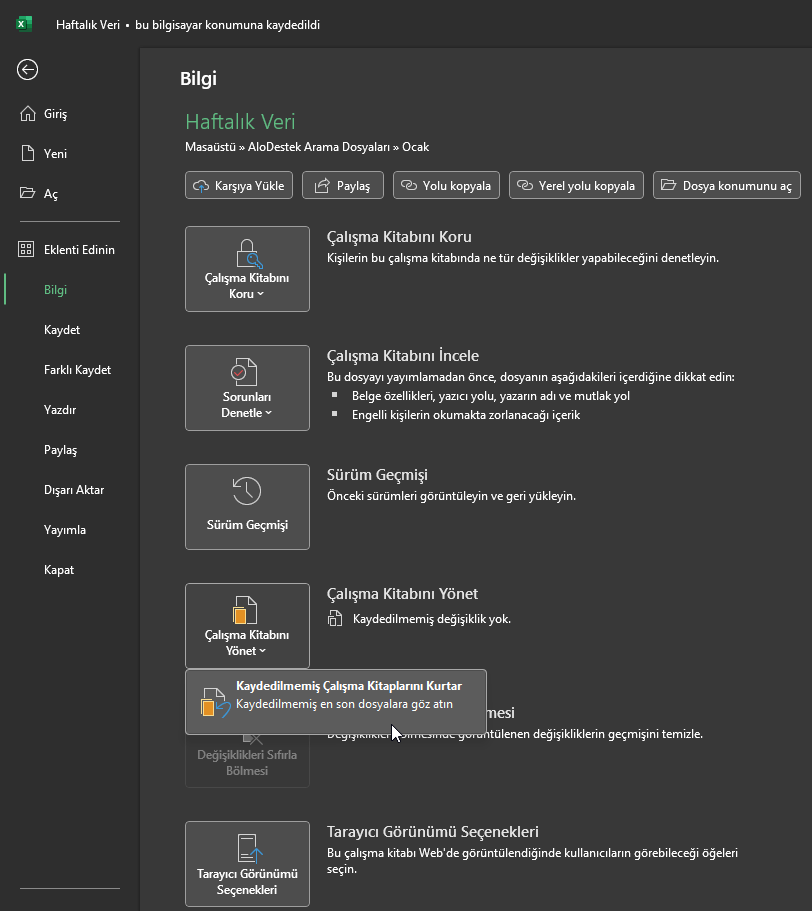Screen dimensions: 812x911
Task: Open Tarayıcı Görünümü Seçenekleri
Action: [x=246, y=863]
